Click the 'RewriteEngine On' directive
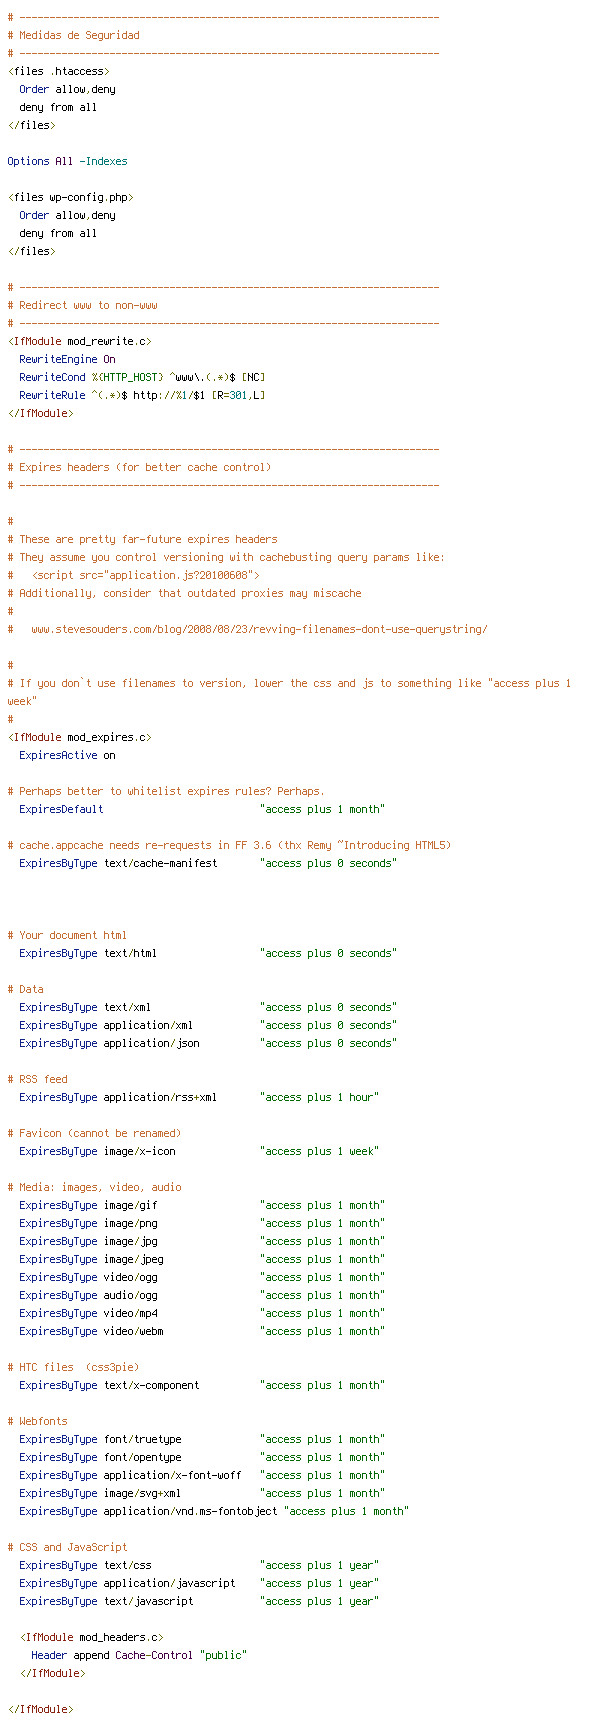Screen dimensions: 600x1726 click(67, 359)
